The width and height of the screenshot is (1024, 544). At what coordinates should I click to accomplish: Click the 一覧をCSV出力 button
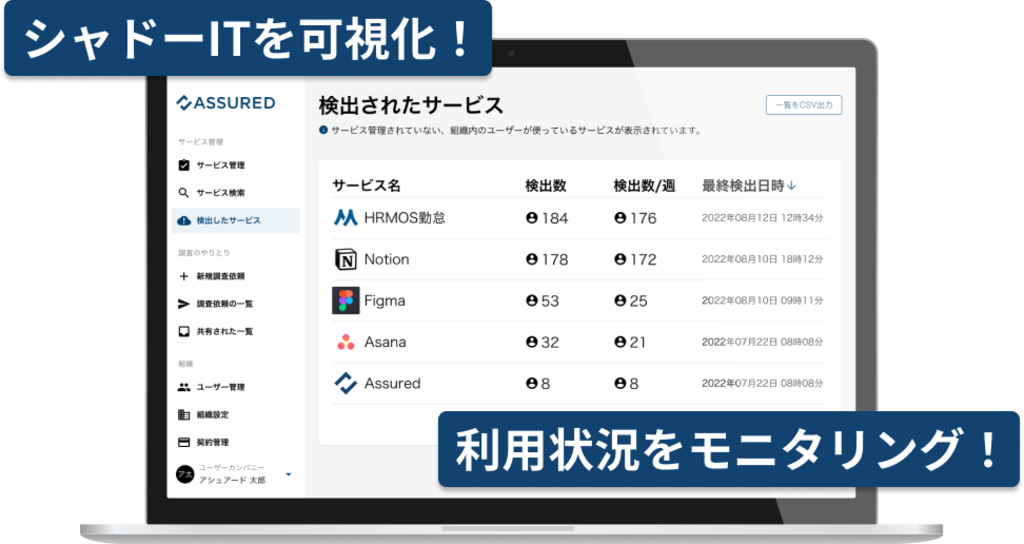[x=804, y=105]
